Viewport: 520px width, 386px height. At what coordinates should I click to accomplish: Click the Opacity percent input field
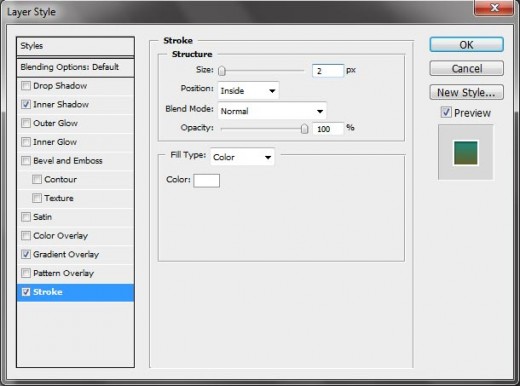pos(328,129)
